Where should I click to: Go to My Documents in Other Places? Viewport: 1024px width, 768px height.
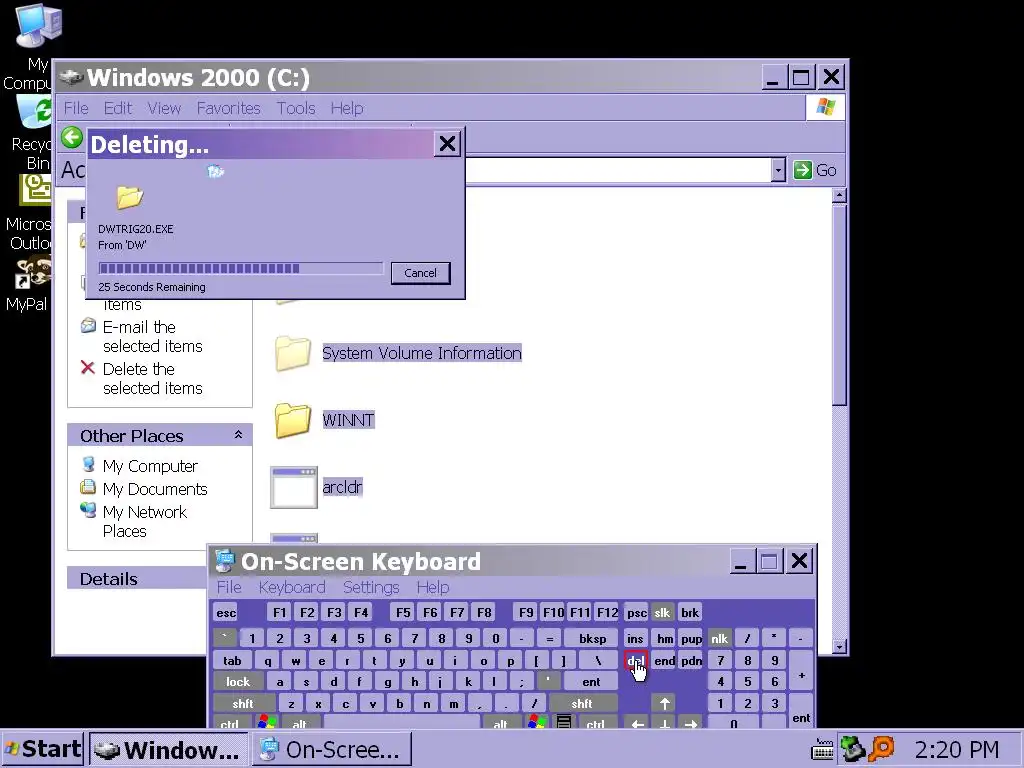point(155,489)
